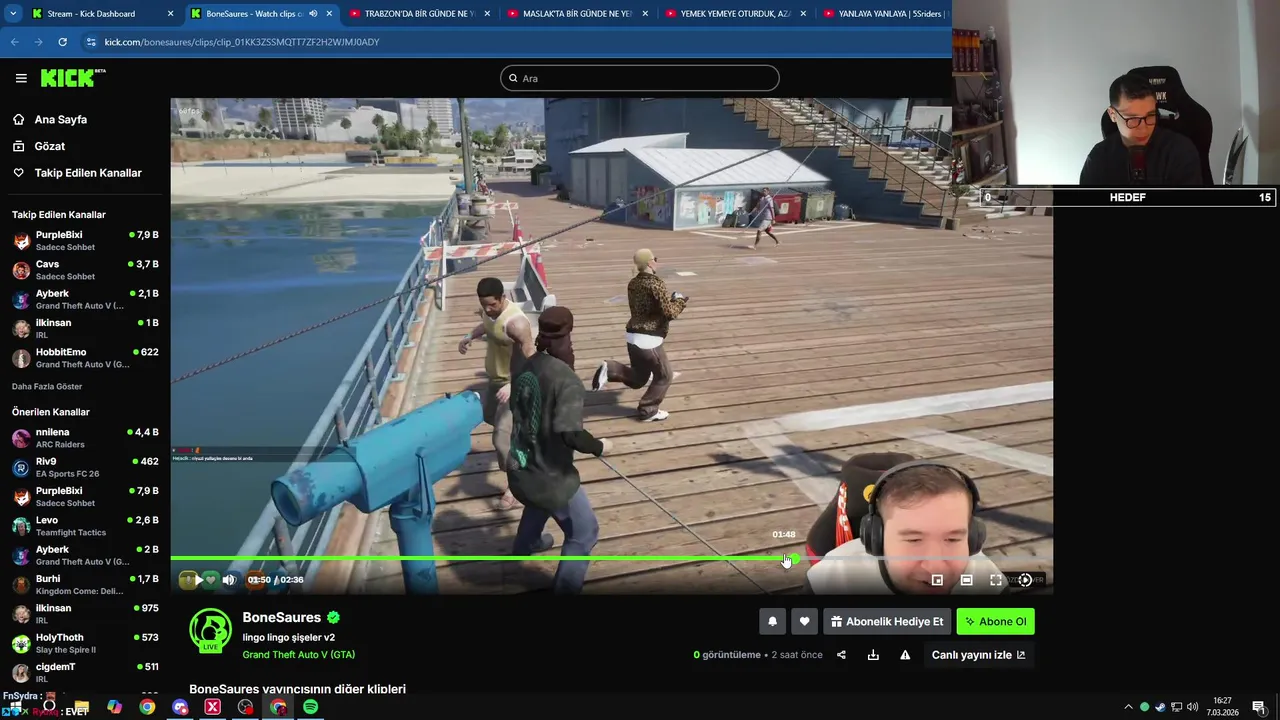Switch to MASLAK'TA BİR GÜNDE tab
The width and height of the screenshot is (1280, 720).
(577, 14)
